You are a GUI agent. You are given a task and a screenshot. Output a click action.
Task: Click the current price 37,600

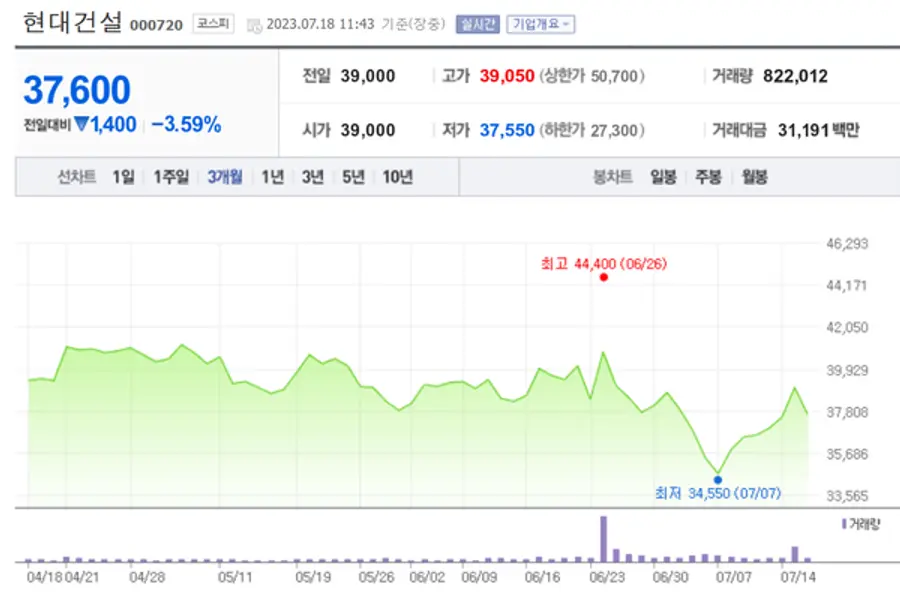click(x=77, y=90)
